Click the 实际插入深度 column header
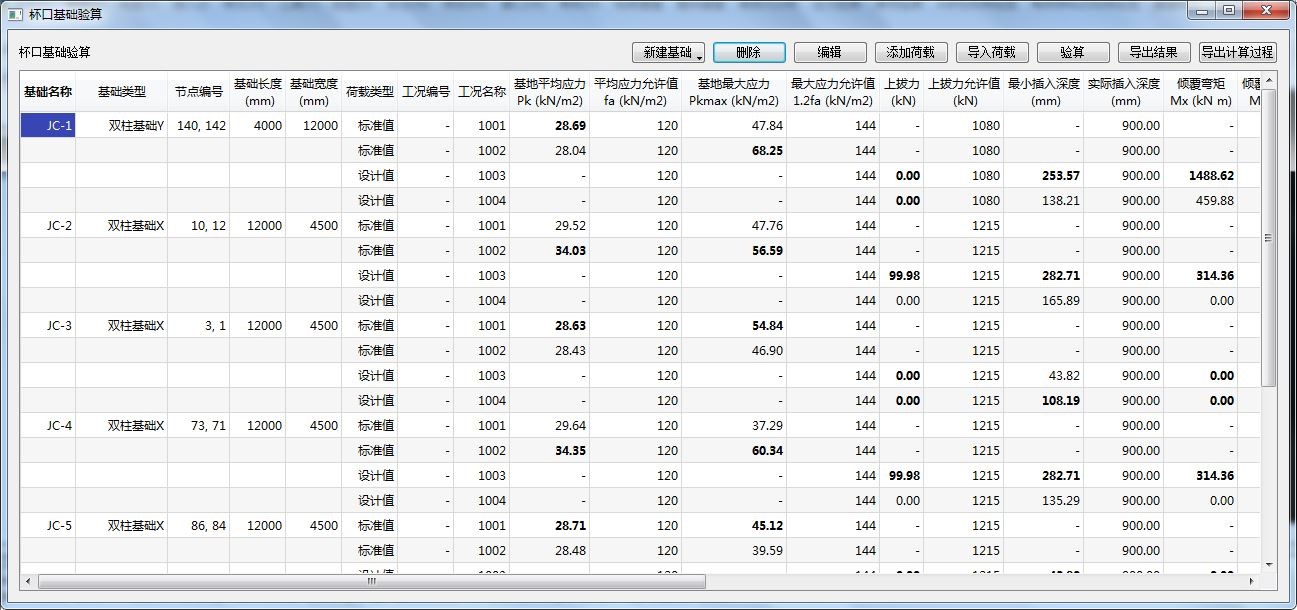Image resolution: width=1297 pixels, height=610 pixels. tap(1123, 92)
